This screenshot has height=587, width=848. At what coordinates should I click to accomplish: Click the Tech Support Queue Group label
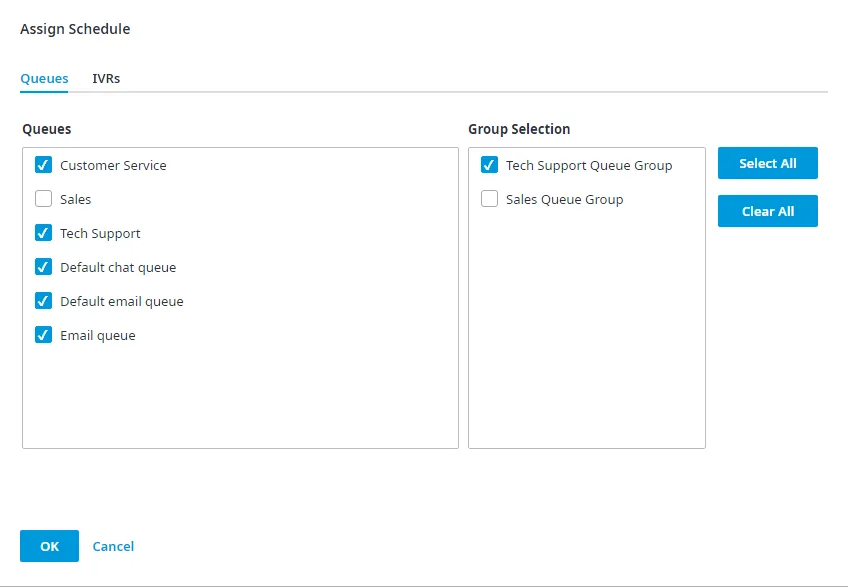click(x=589, y=166)
